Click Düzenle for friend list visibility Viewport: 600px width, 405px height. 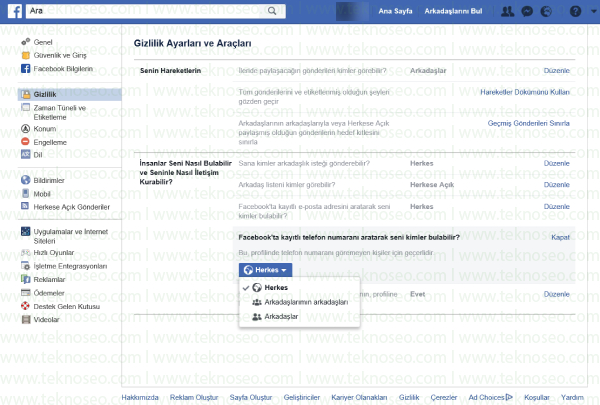pos(557,185)
